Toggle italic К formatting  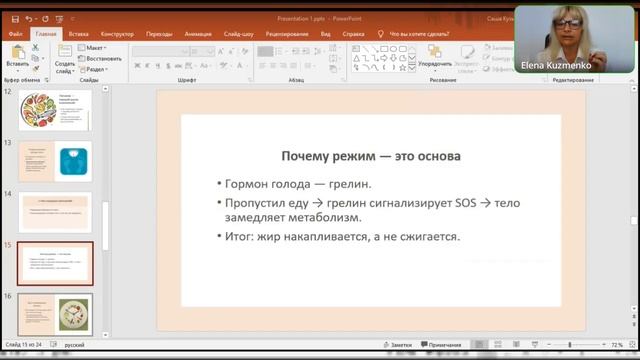[147, 66]
